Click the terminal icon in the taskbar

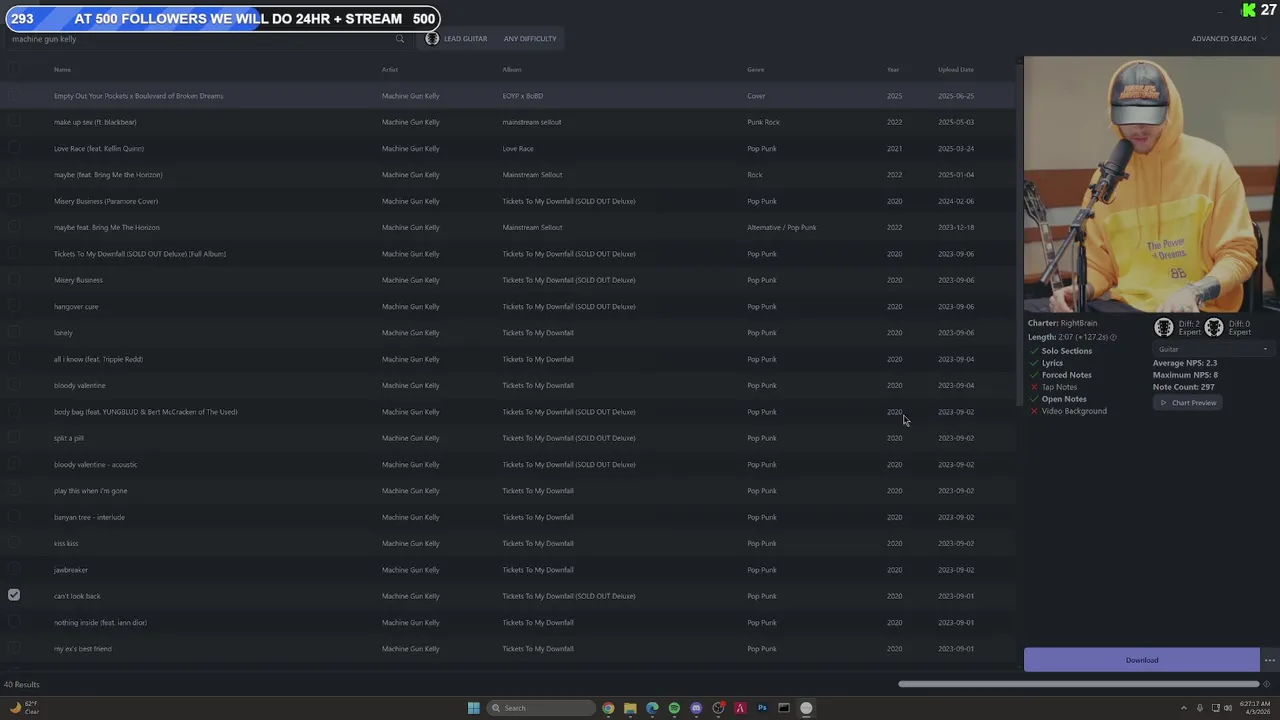tap(784, 708)
